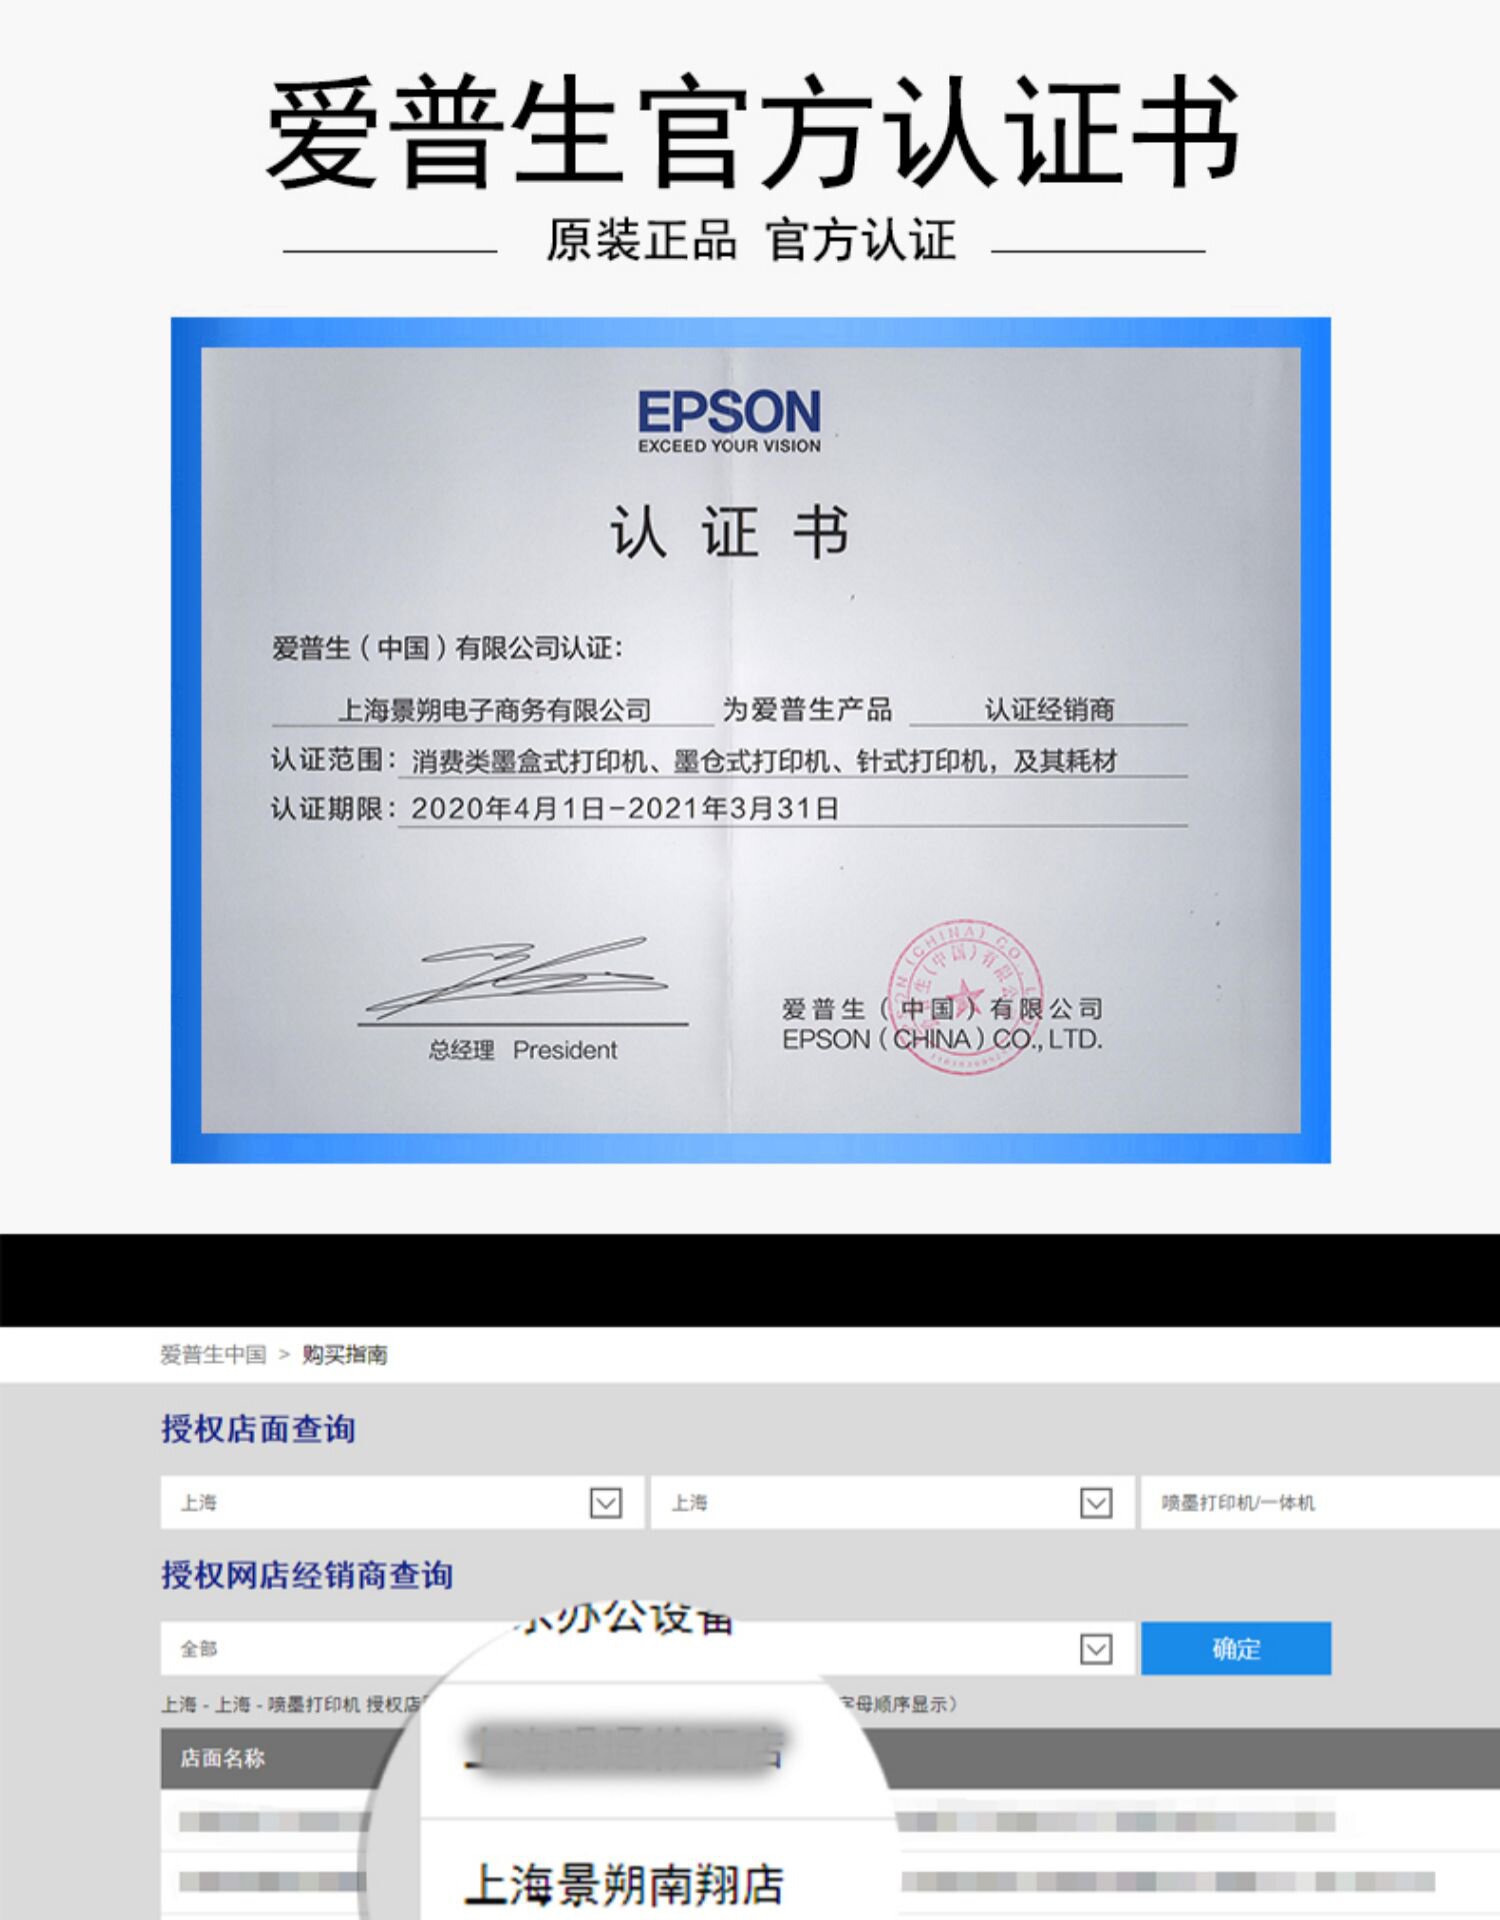Expand the first 上海 province dropdown arrow
1500x1920 pixels.
(605, 1502)
